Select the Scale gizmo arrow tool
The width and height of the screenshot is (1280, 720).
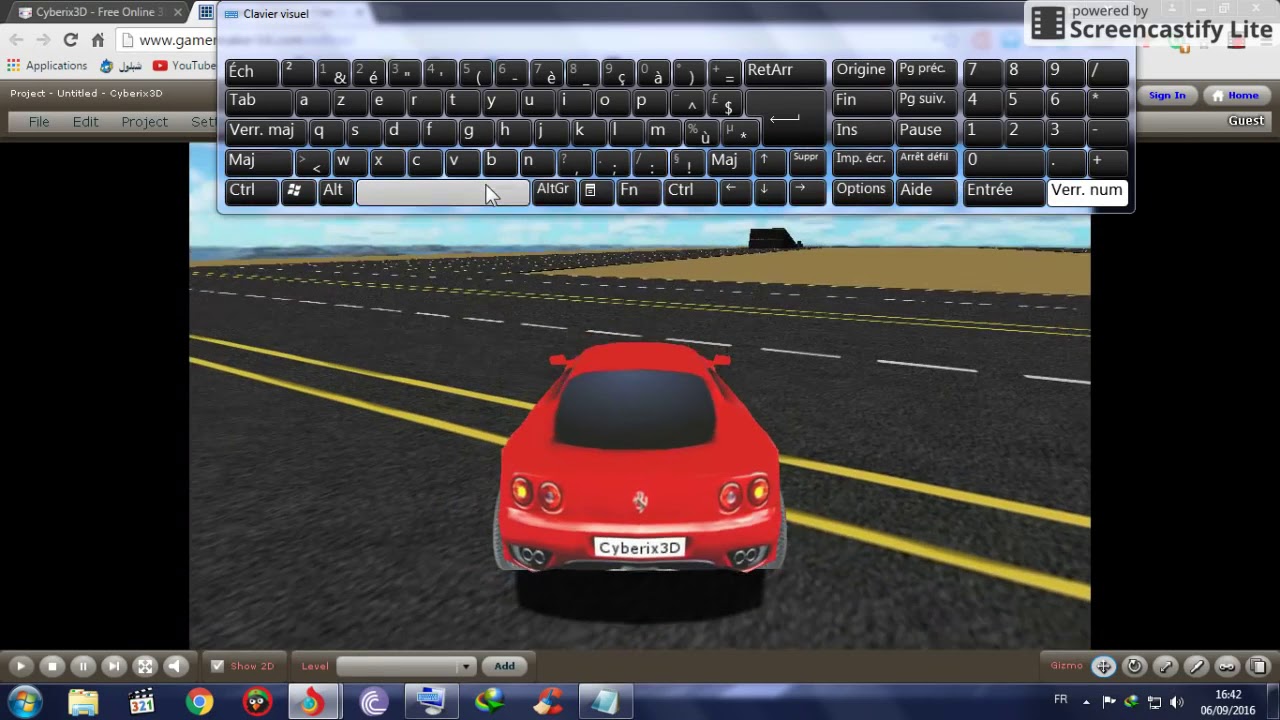(x=1165, y=666)
